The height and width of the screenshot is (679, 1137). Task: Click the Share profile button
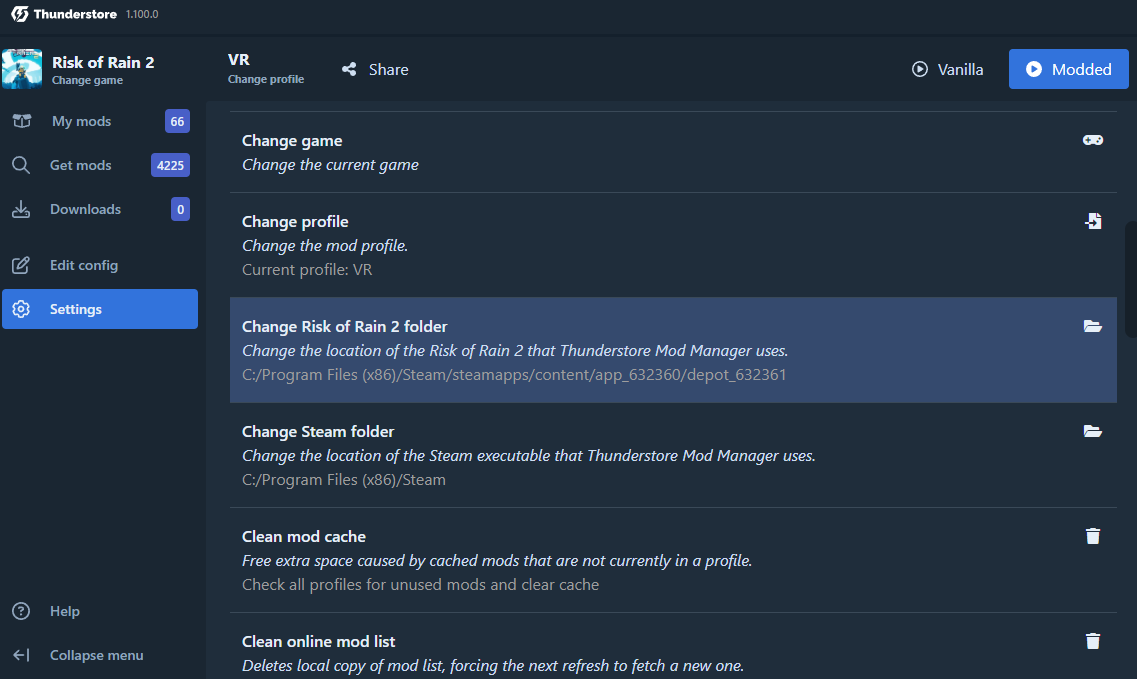pos(375,70)
